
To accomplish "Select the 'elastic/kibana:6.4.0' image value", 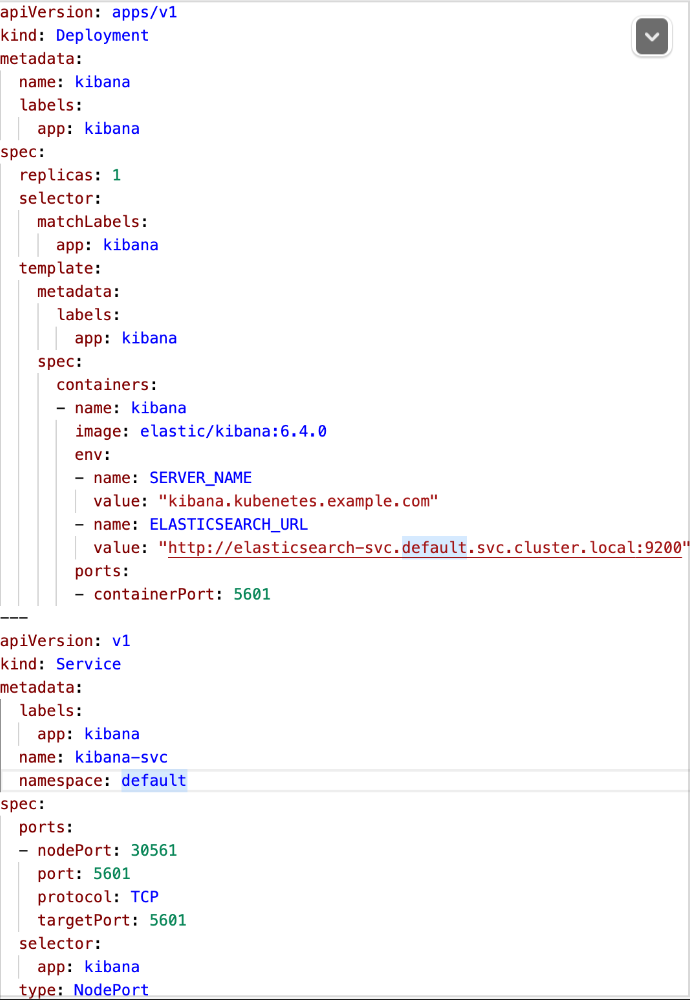I will coord(233,431).
